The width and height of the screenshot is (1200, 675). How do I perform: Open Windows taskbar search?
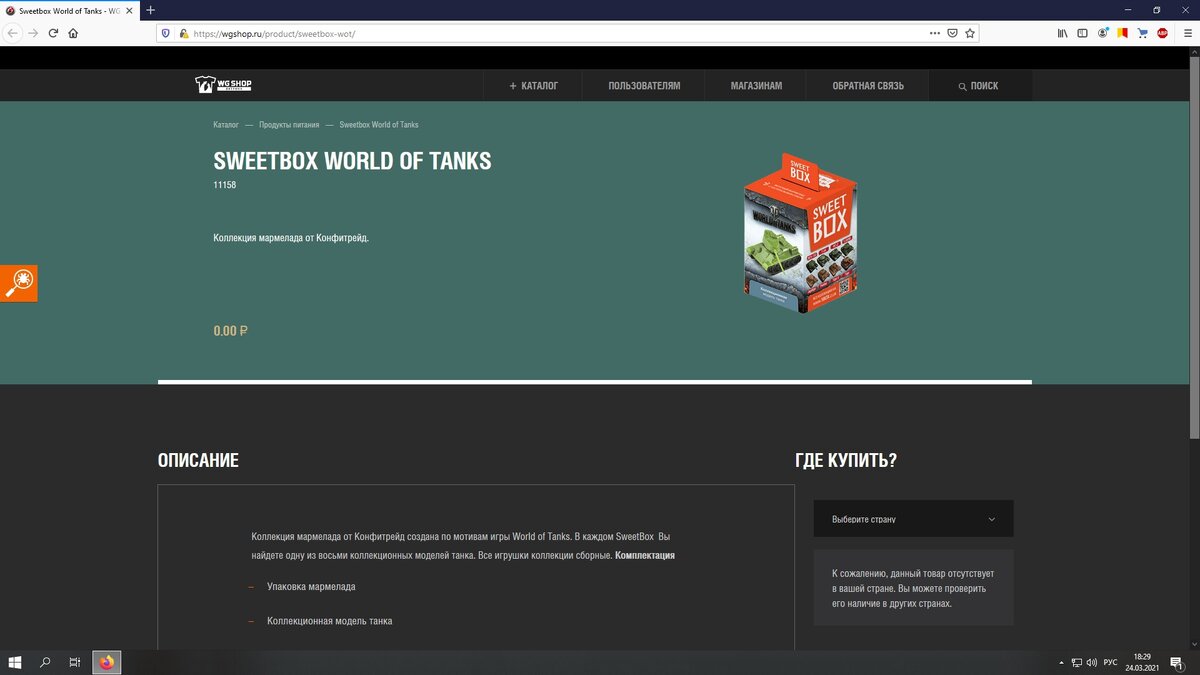tap(45, 662)
